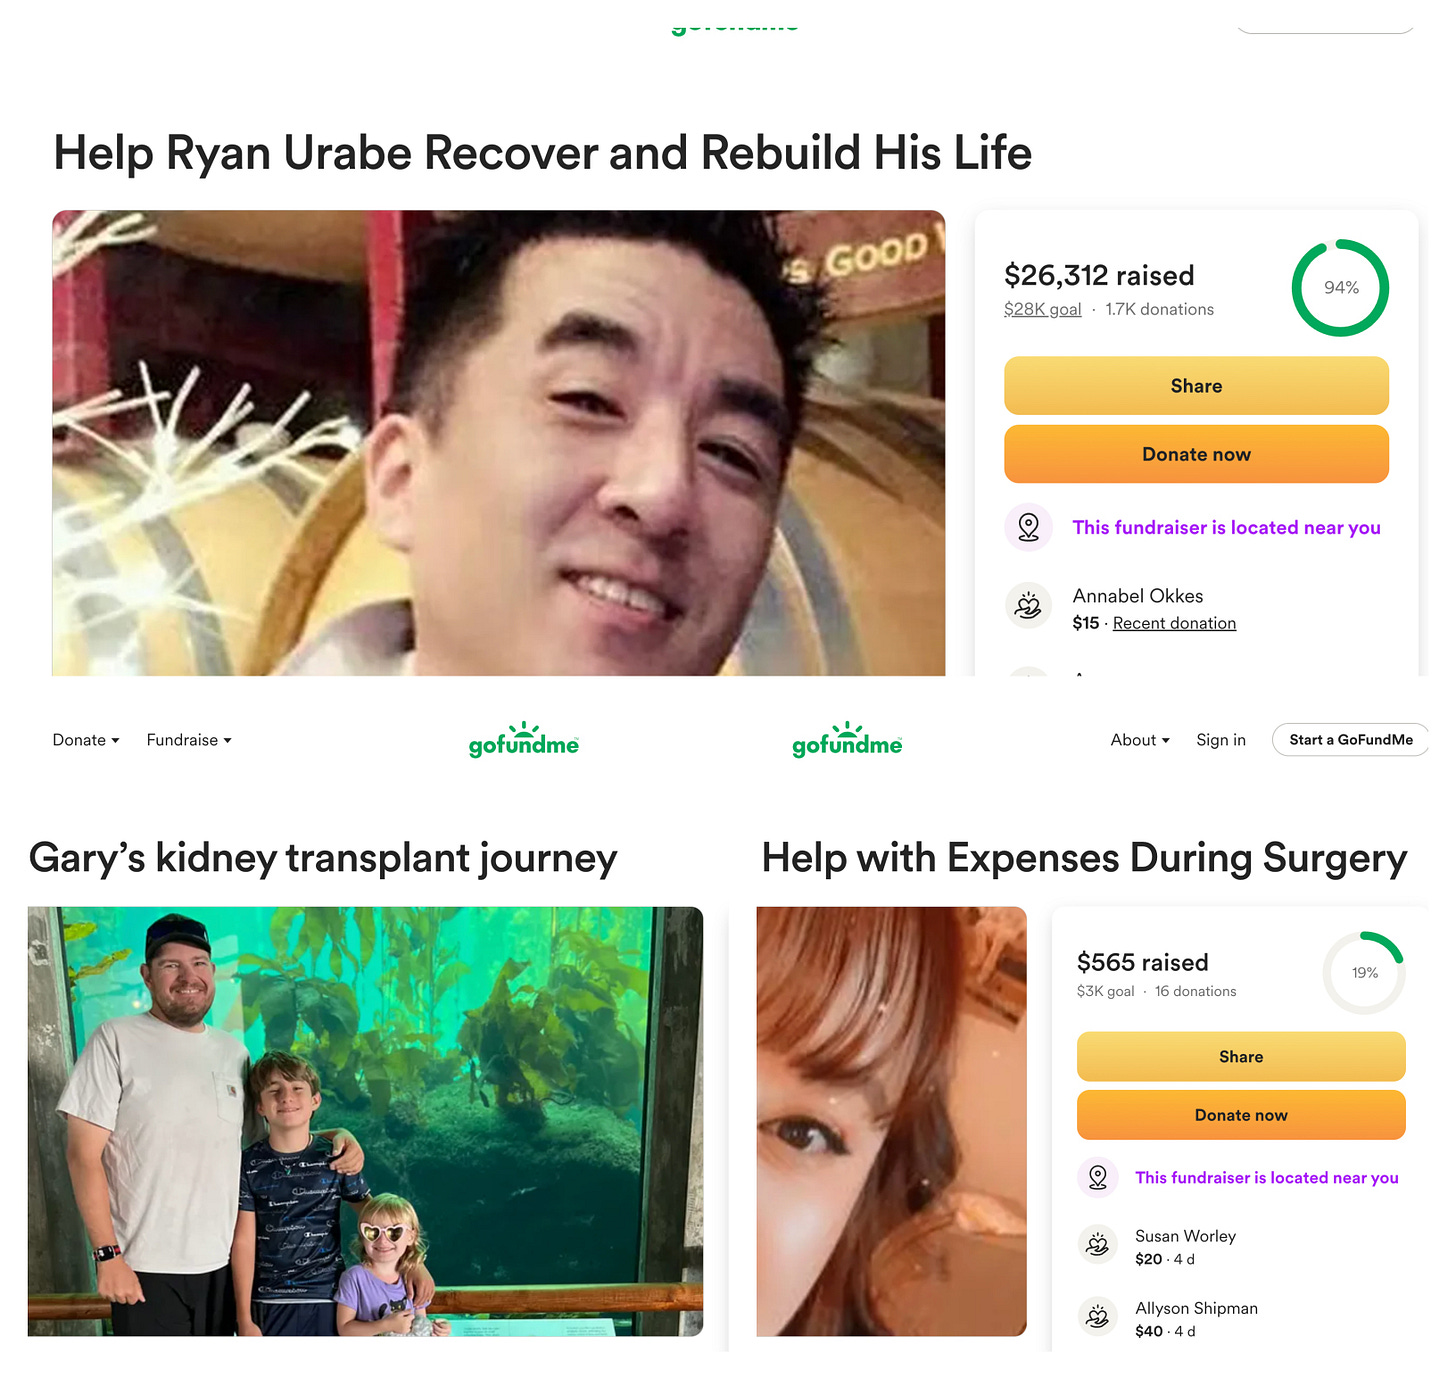Click the donation heart icon next to Annabel Okkes
1456x1379 pixels.
1028,605
